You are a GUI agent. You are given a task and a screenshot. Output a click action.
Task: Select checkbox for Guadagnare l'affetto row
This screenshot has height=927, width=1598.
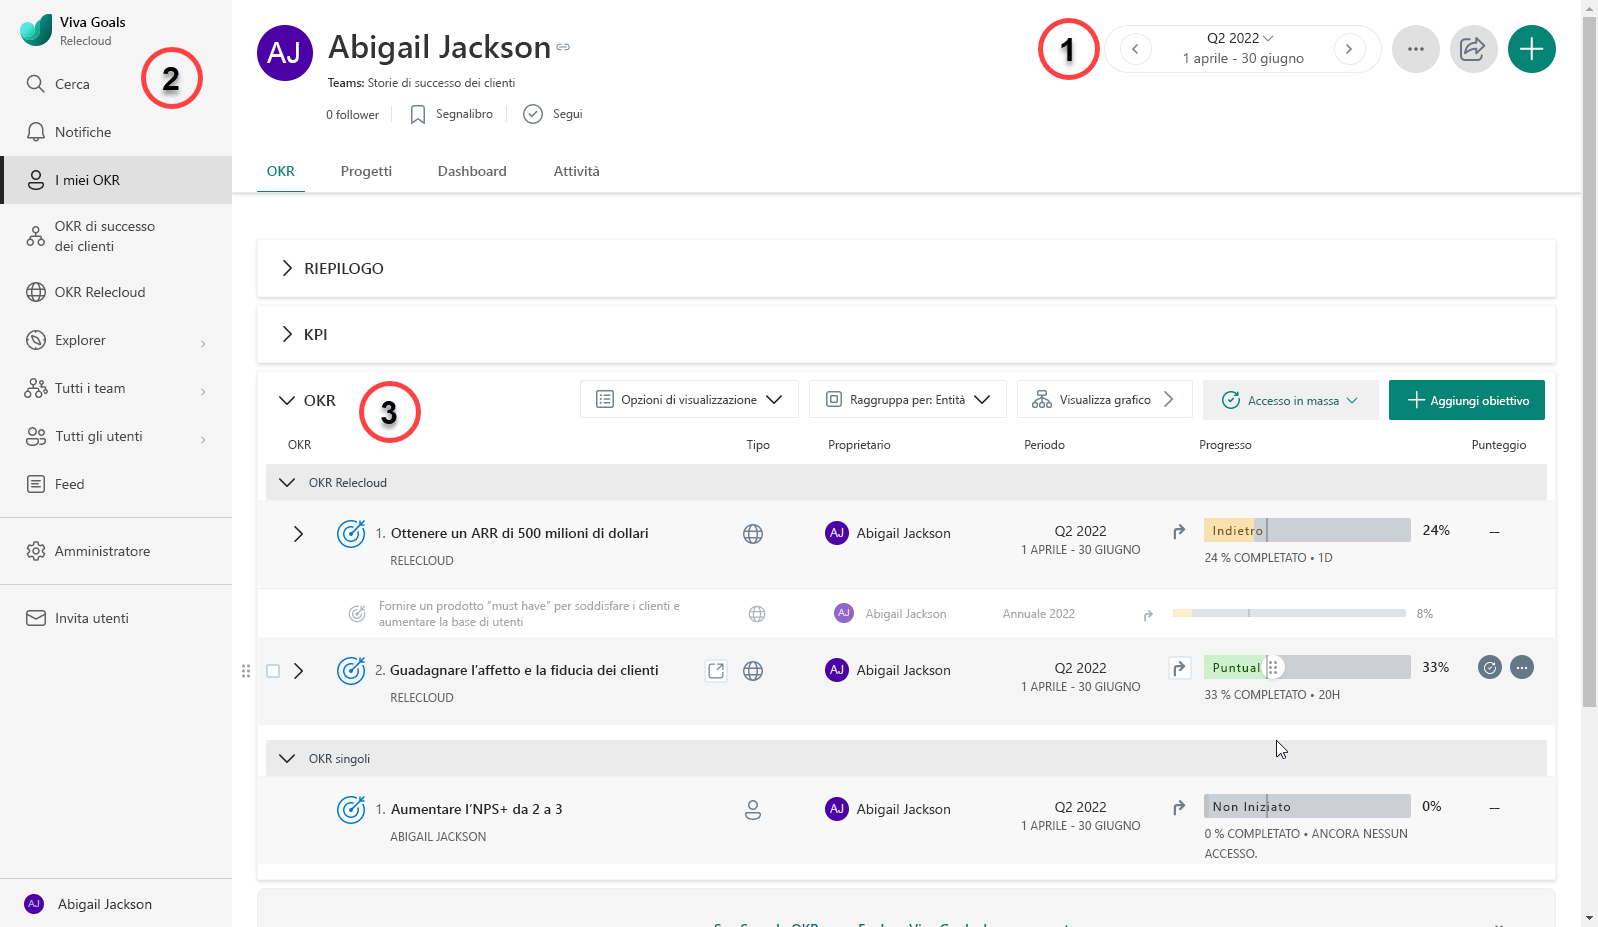(273, 671)
